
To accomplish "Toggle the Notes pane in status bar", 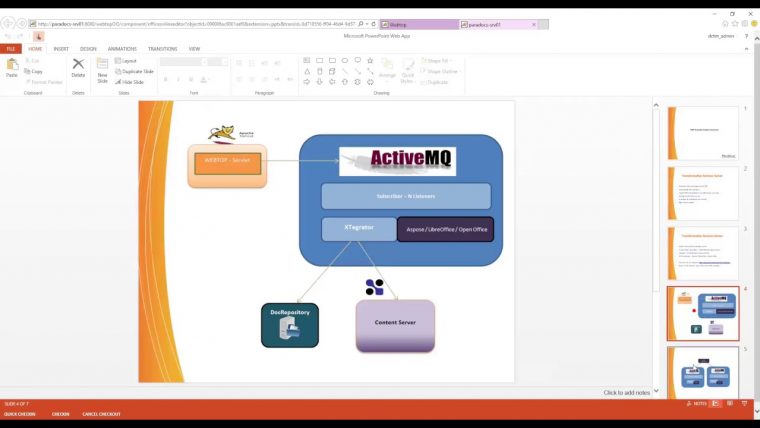I will click(x=695, y=403).
